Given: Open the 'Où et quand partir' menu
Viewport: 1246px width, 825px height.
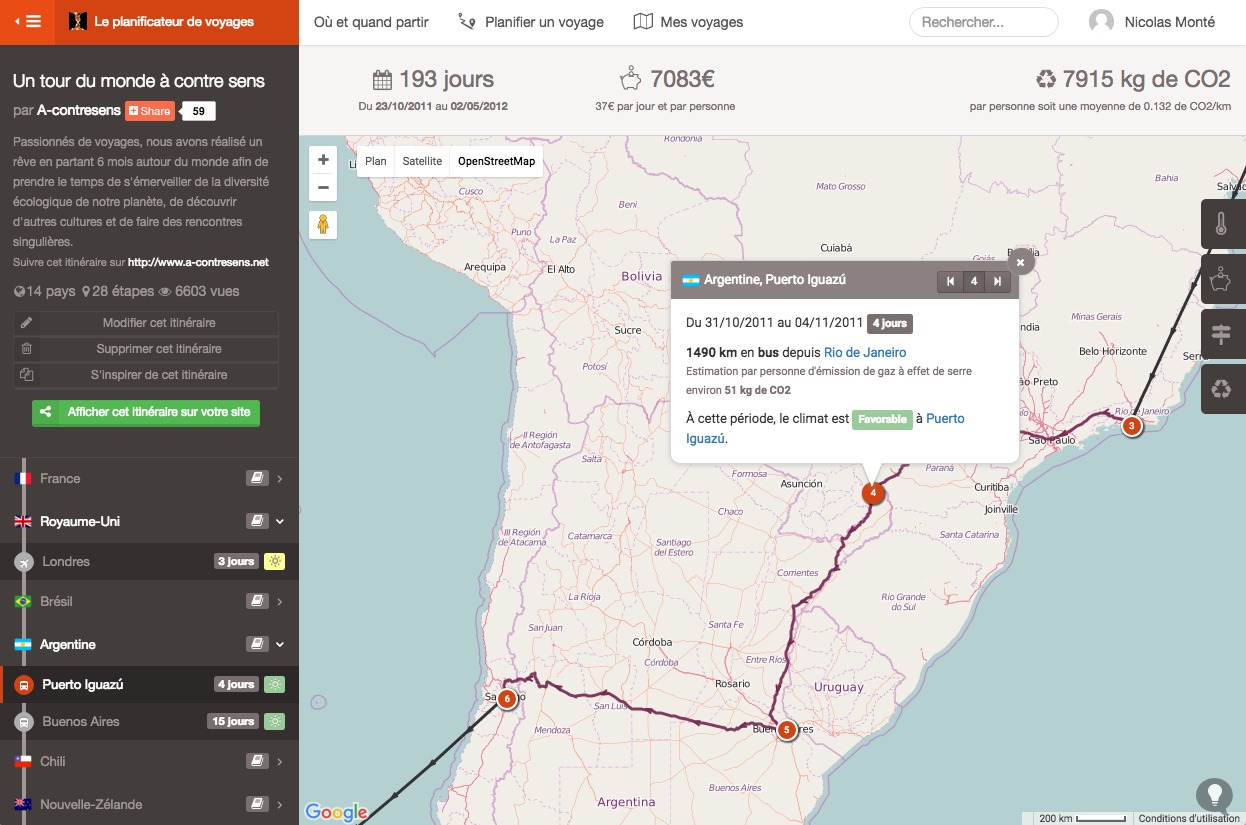Looking at the screenshot, I should pyautogui.click(x=371, y=22).
